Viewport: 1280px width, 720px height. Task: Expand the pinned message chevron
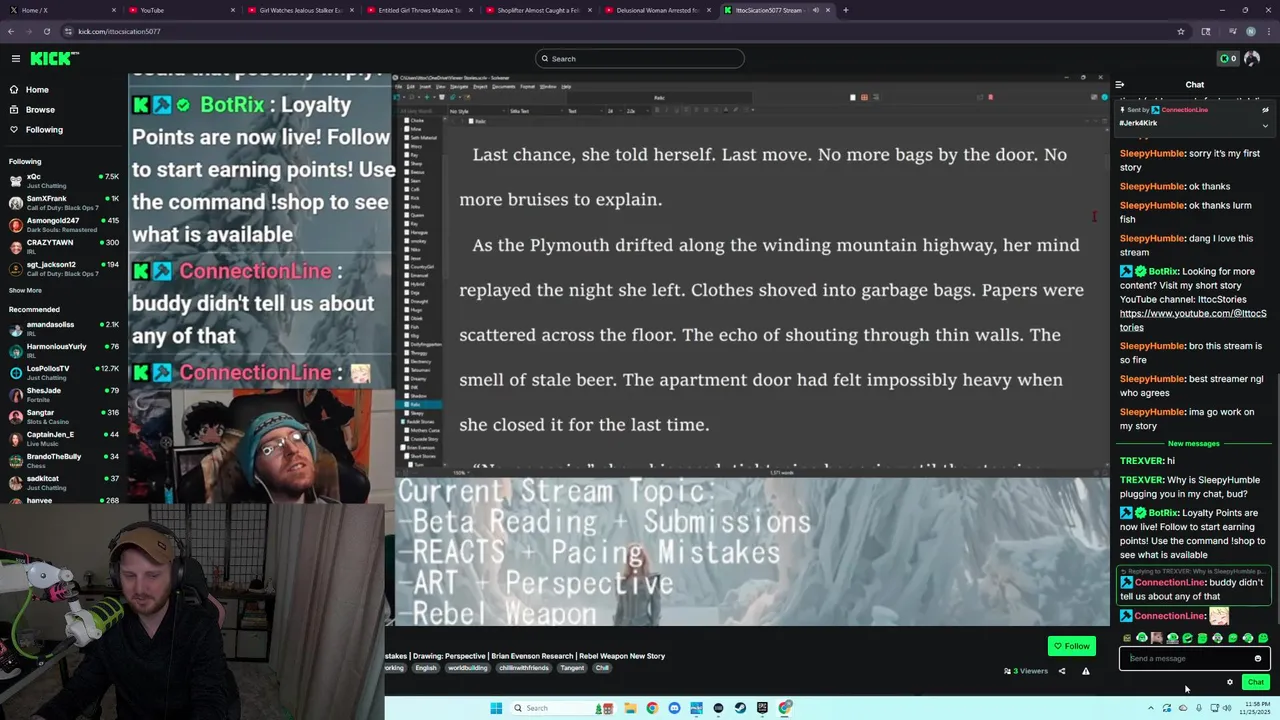pos(1265,126)
